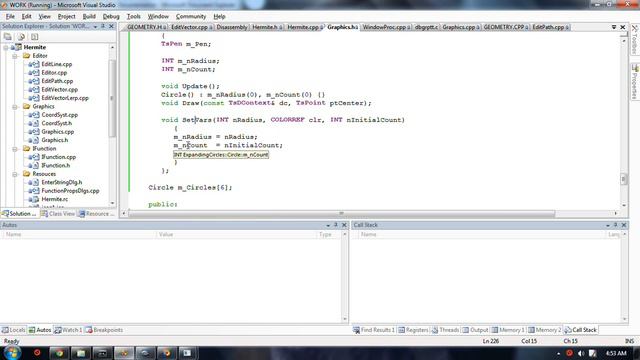Click the volume speaker icon in system tray

click(x=581, y=353)
